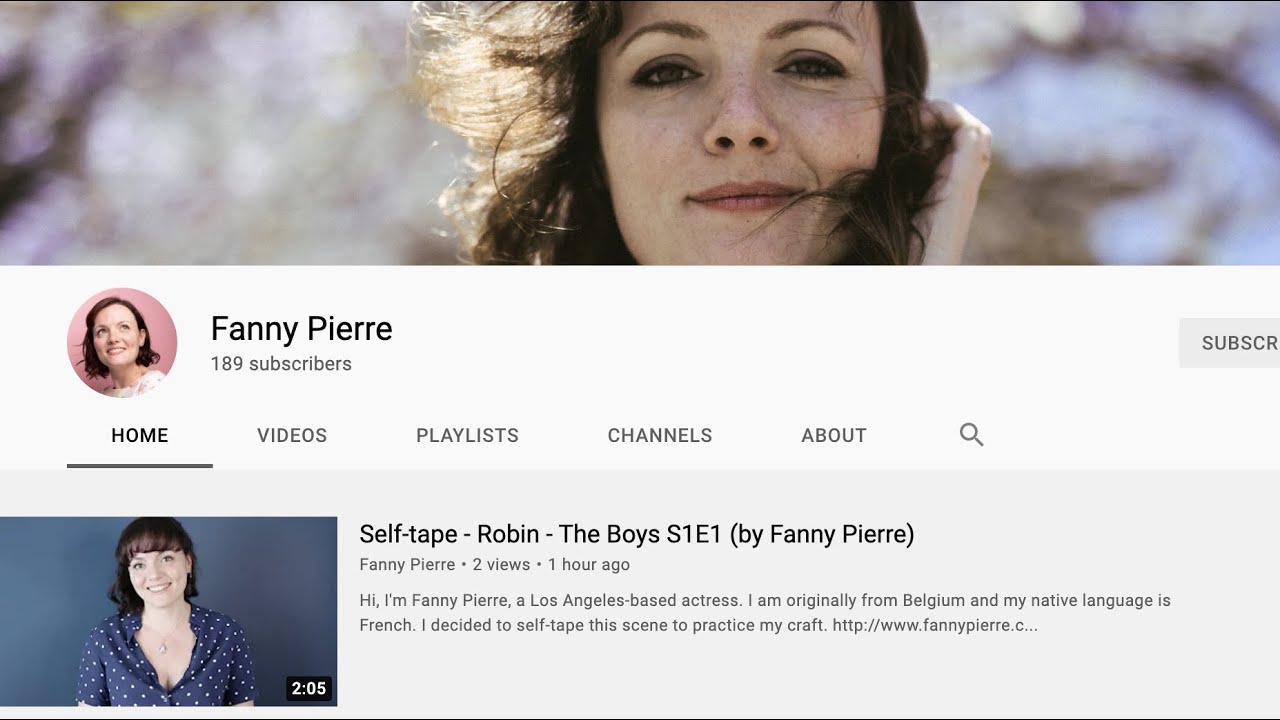1280x720 pixels.
Task: Click the "1 hour ago" upload time
Action: pos(589,565)
